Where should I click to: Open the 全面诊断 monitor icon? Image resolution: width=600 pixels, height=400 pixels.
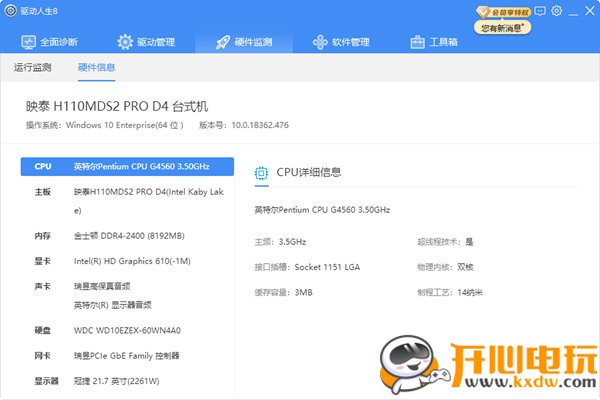28,42
